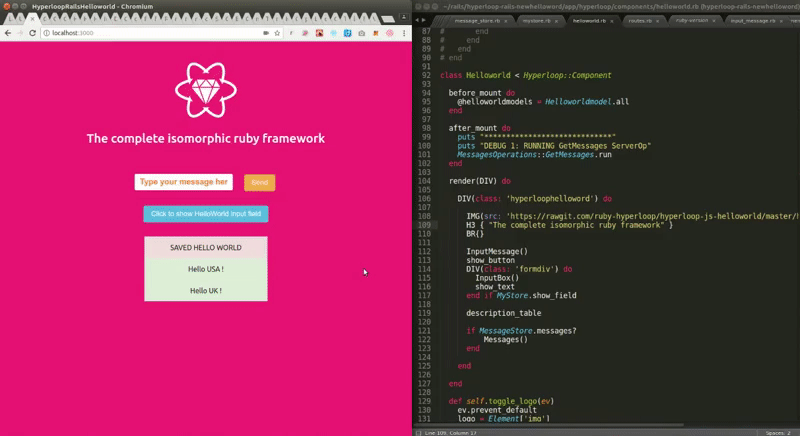Click the red square extension icon
The width and height of the screenshot is (800, 436).
(x=319, y=33)
